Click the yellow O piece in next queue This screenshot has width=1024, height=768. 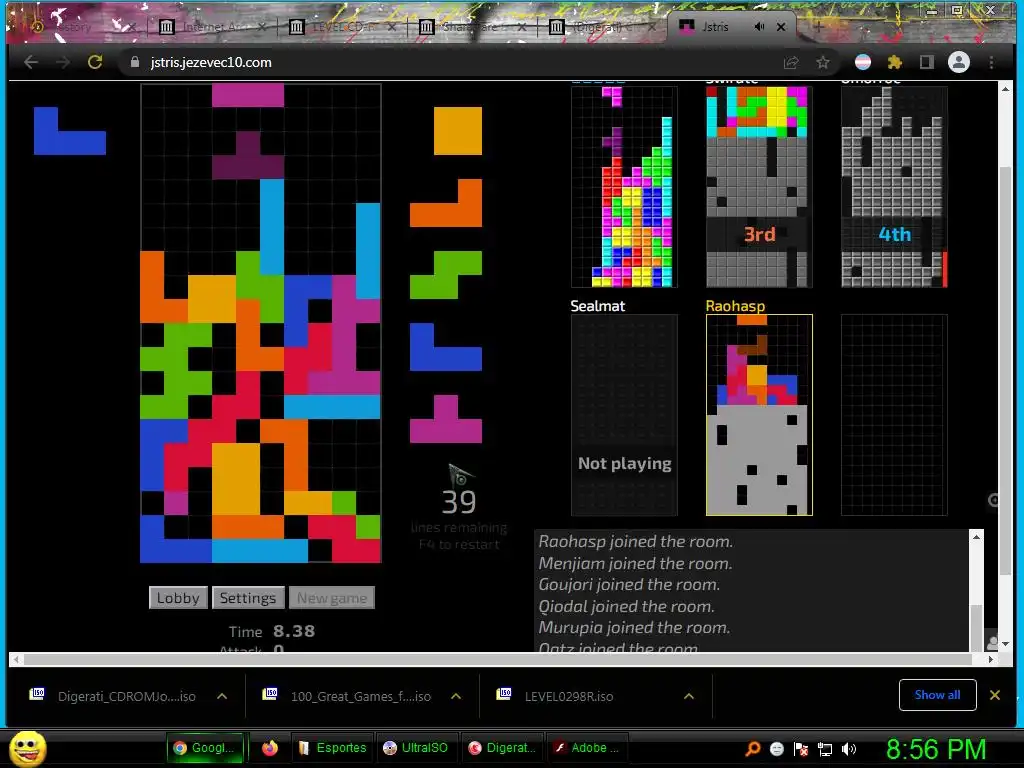click(458, 131)
